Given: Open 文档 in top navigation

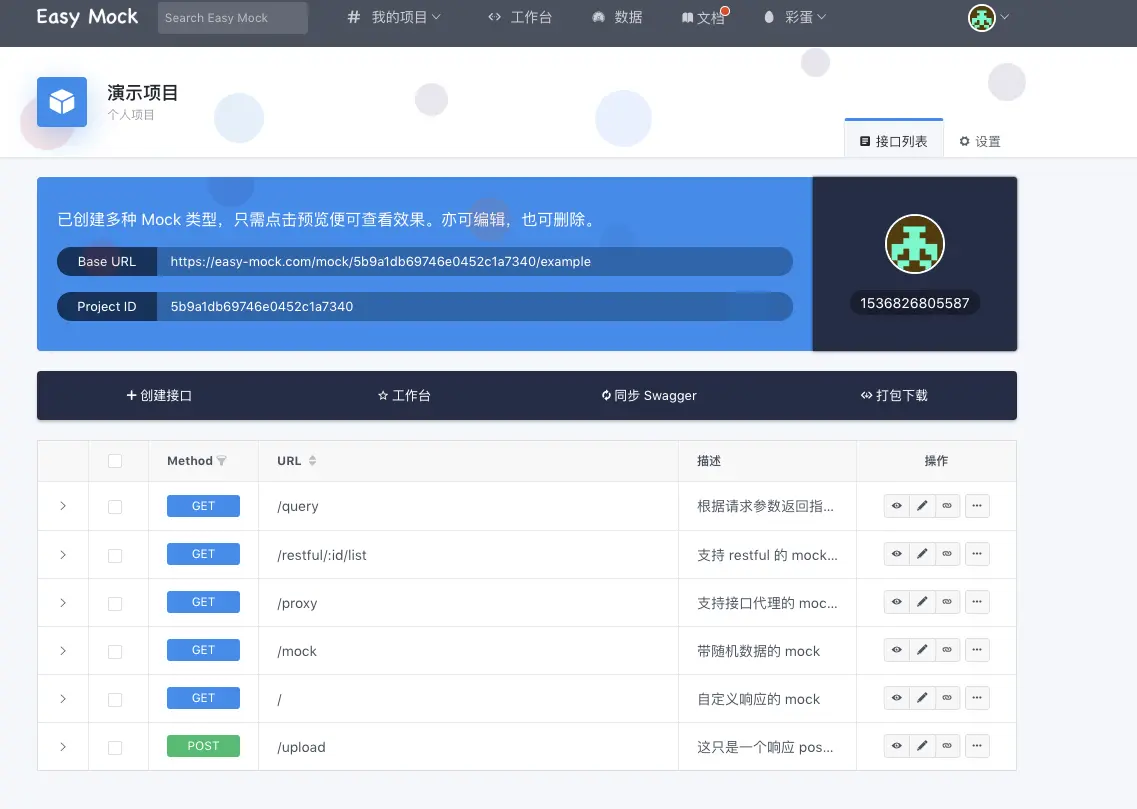Looking at the screenshot, I should pos(703,17).
